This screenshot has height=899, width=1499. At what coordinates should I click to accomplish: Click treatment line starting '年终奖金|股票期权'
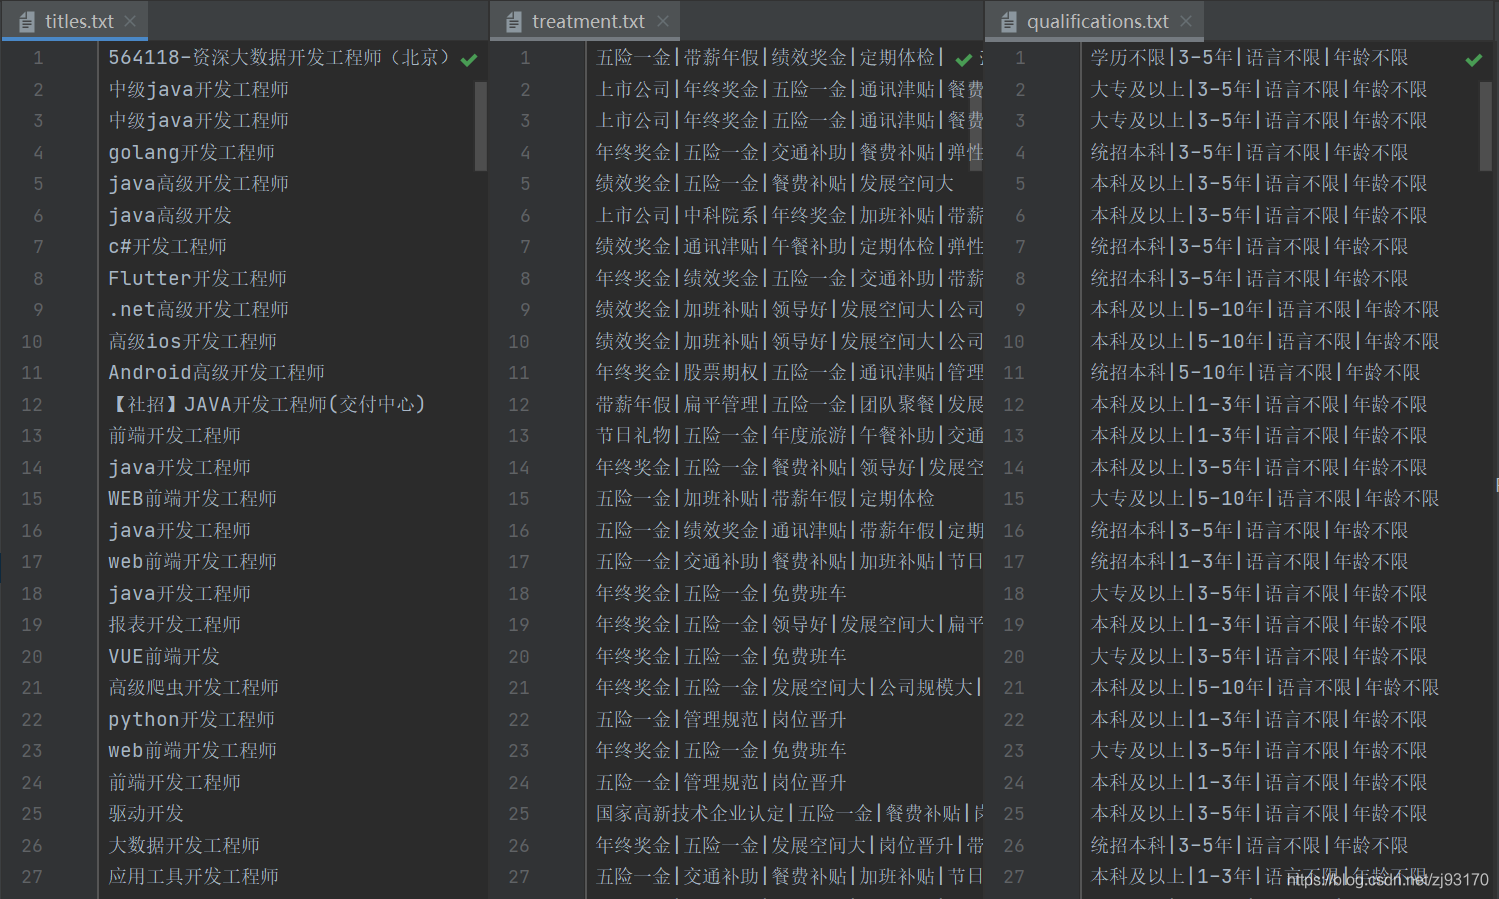[790, 373]
